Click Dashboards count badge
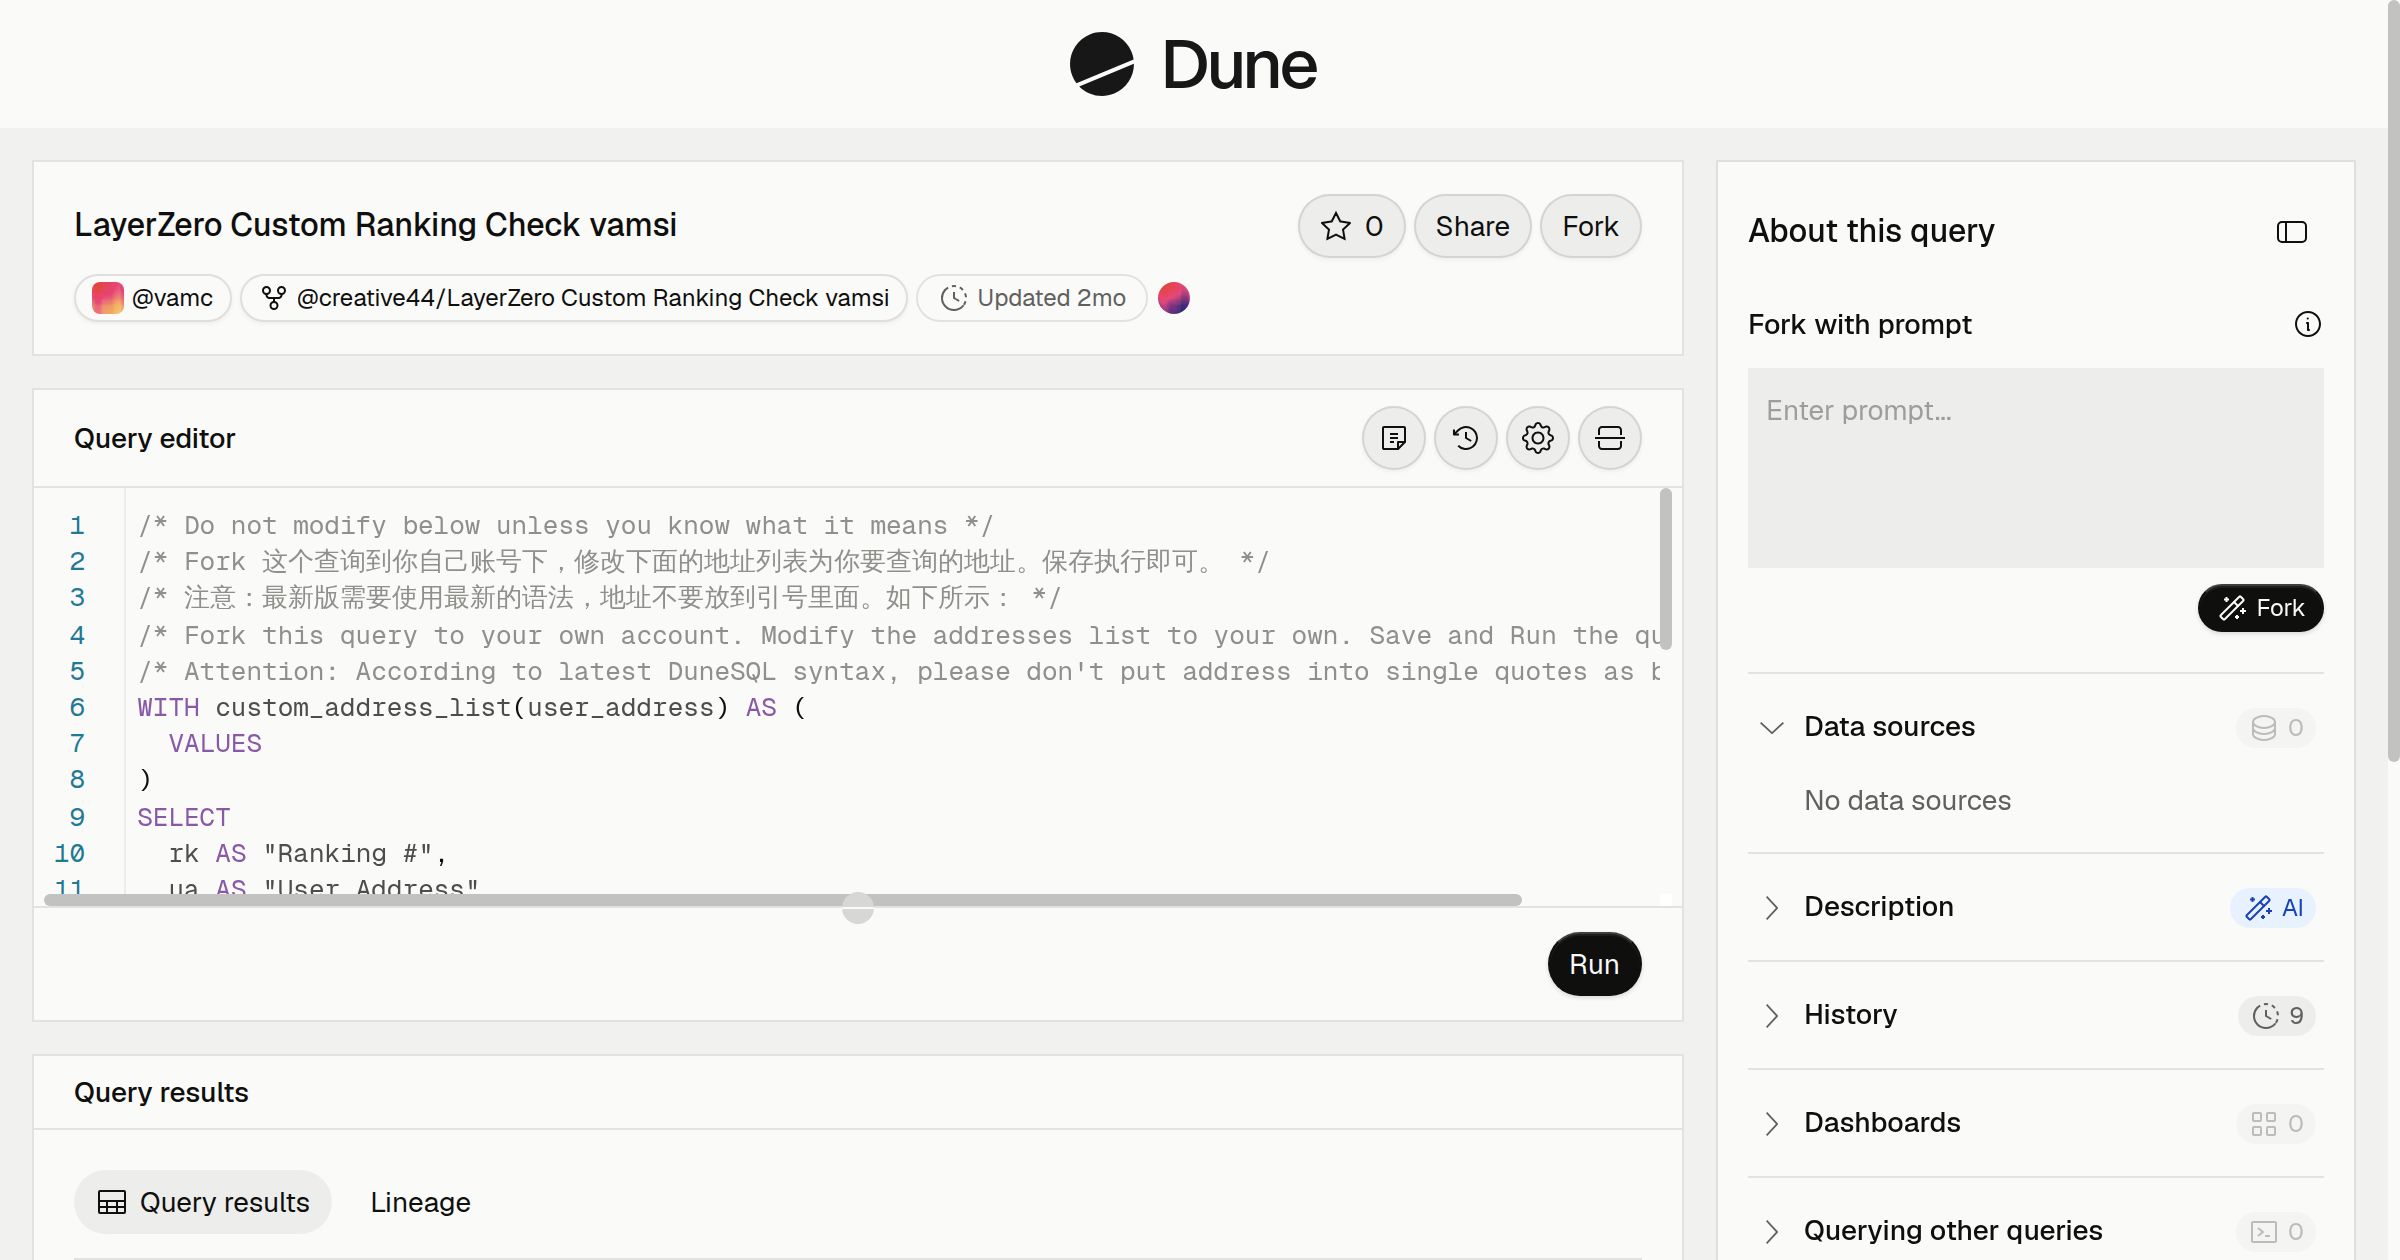2400x1260 pixels. tap(2276, 1123)
